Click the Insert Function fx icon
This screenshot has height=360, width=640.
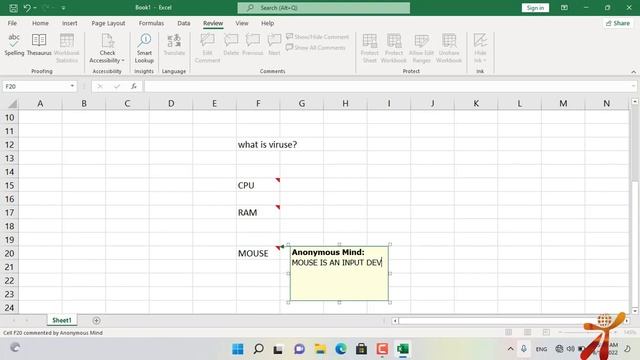133,86
